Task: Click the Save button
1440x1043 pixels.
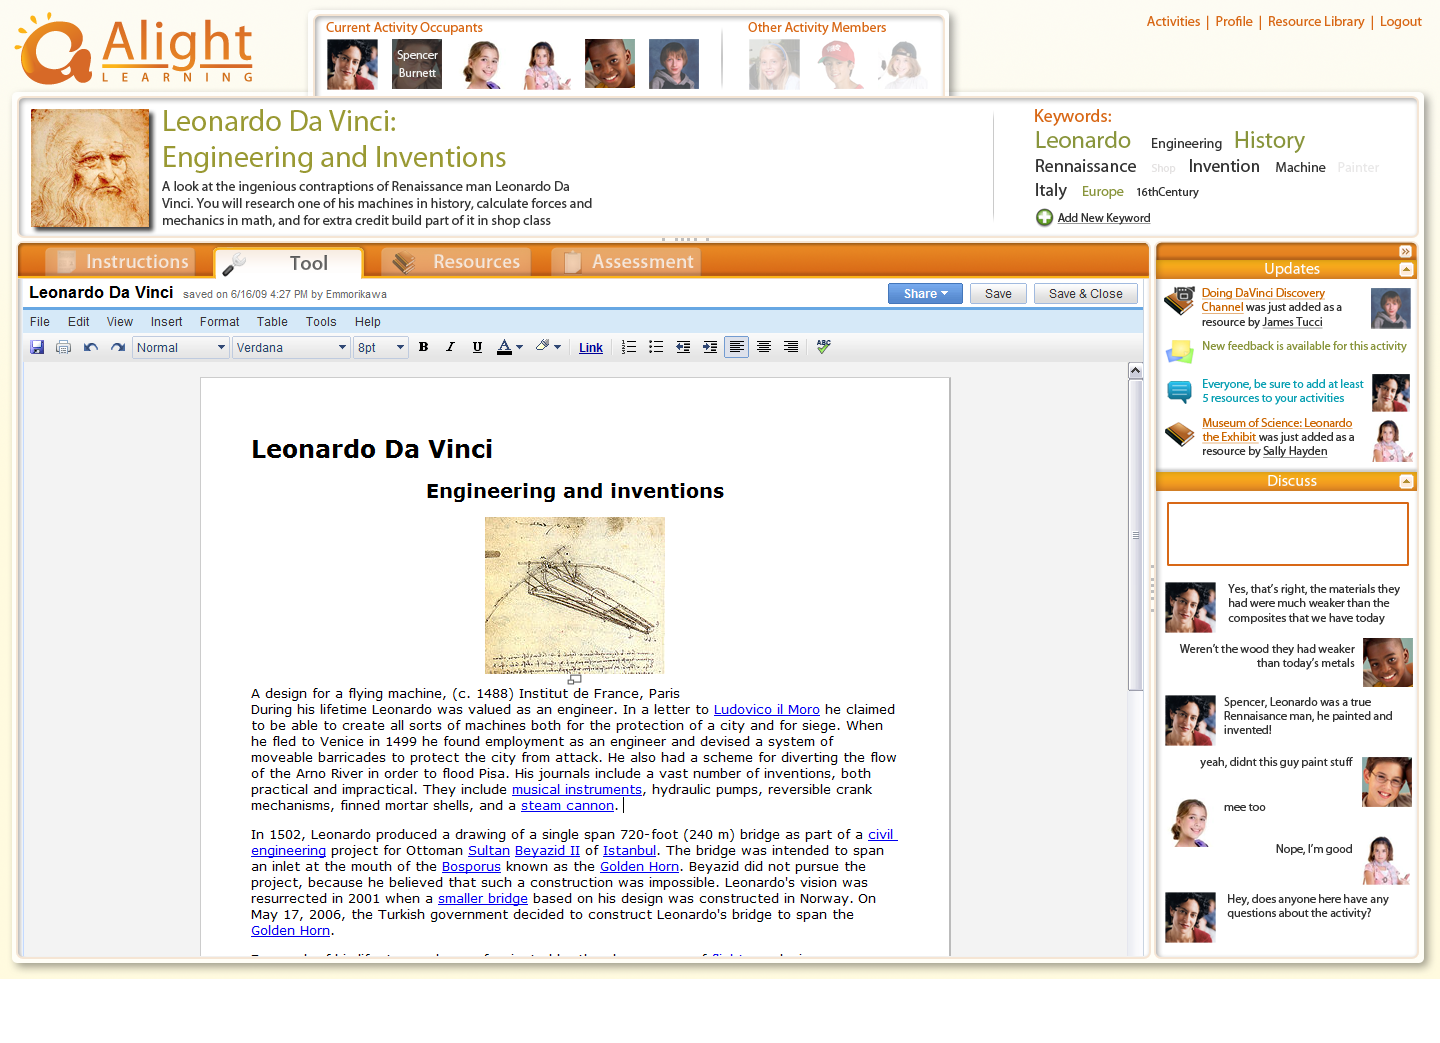Action: pos(998,294)
